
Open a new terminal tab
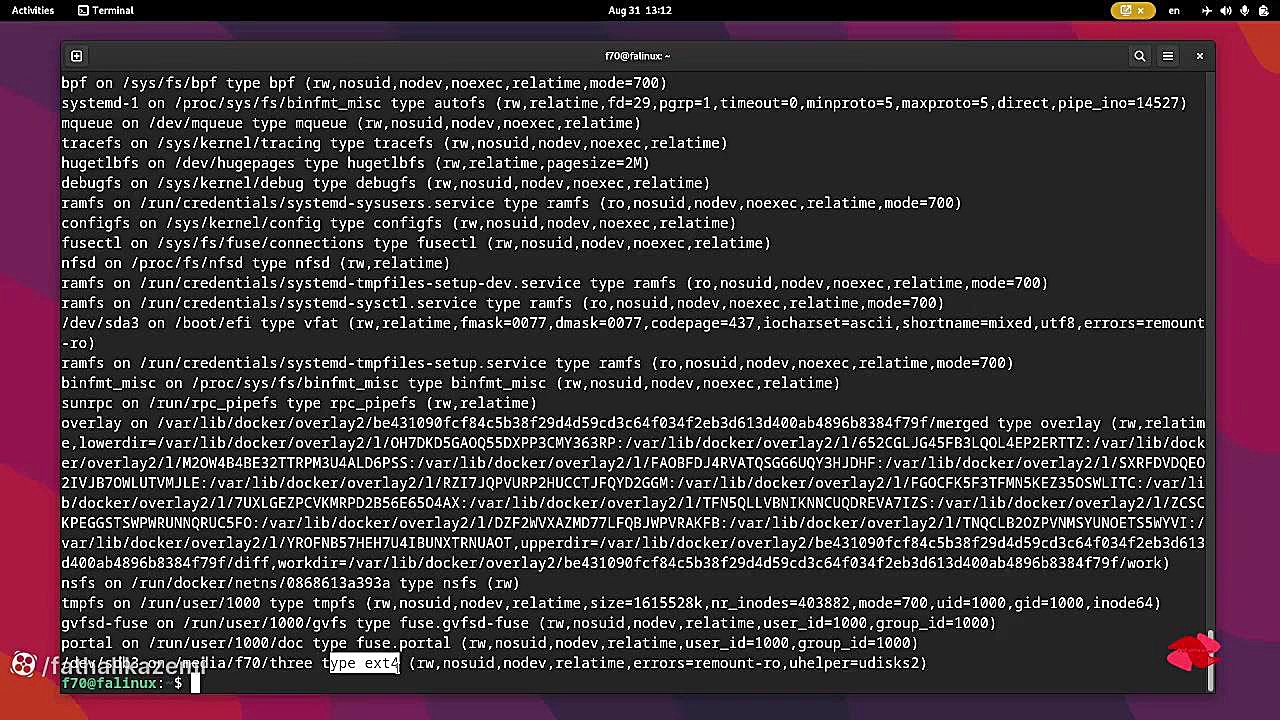coord(76,56)
